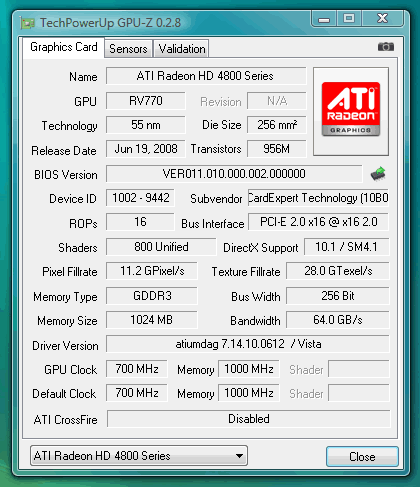Click the Memory Size value 1024 MB

click(152, 320)
